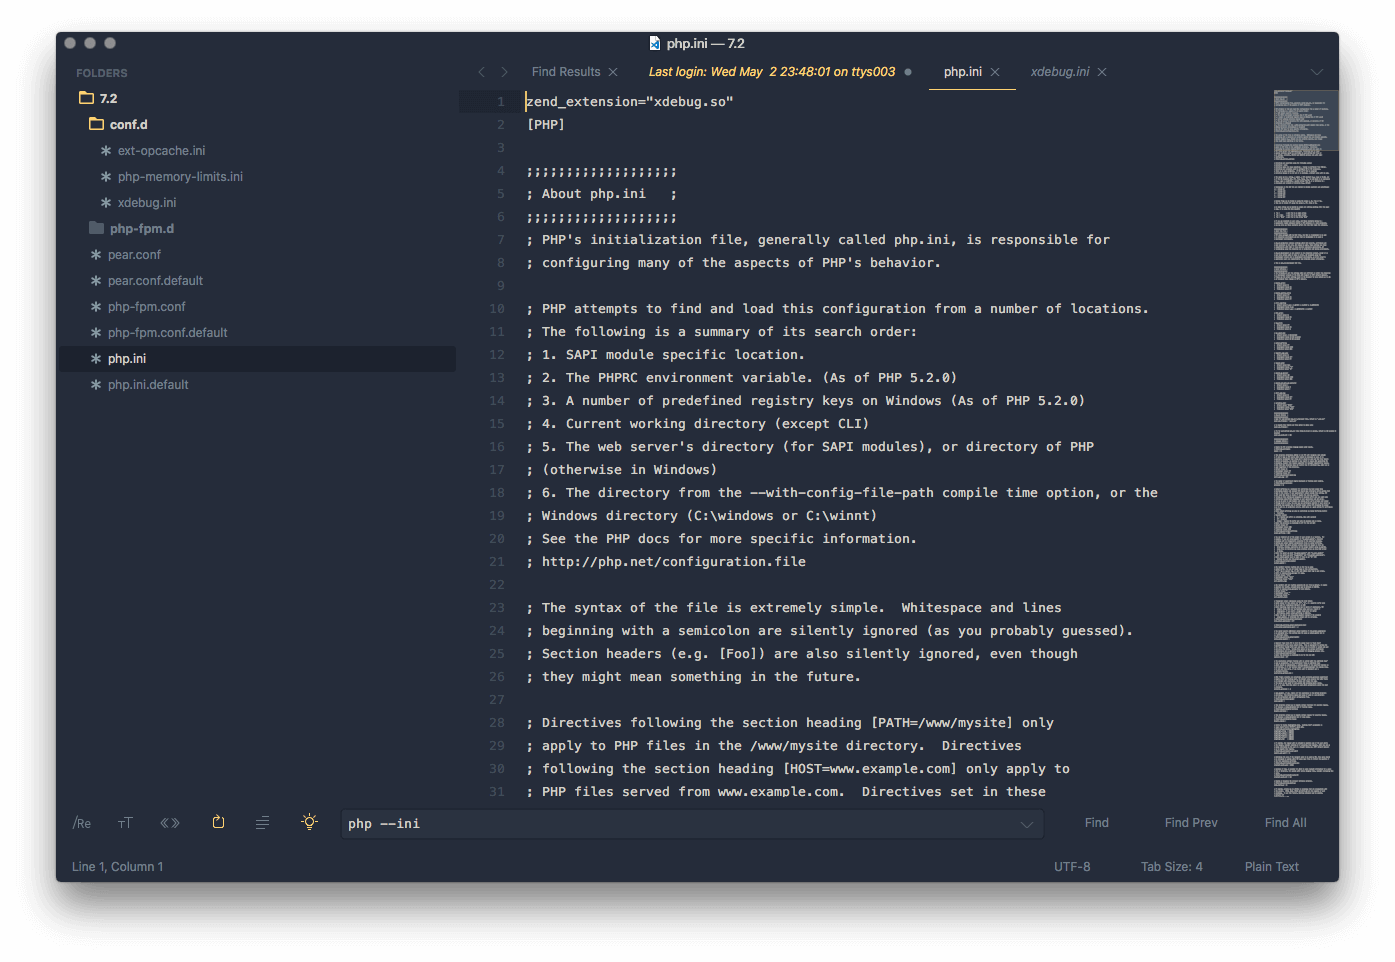Click the file icon in the window title bar
The image size is (1395, 962).
pos(652,42)
